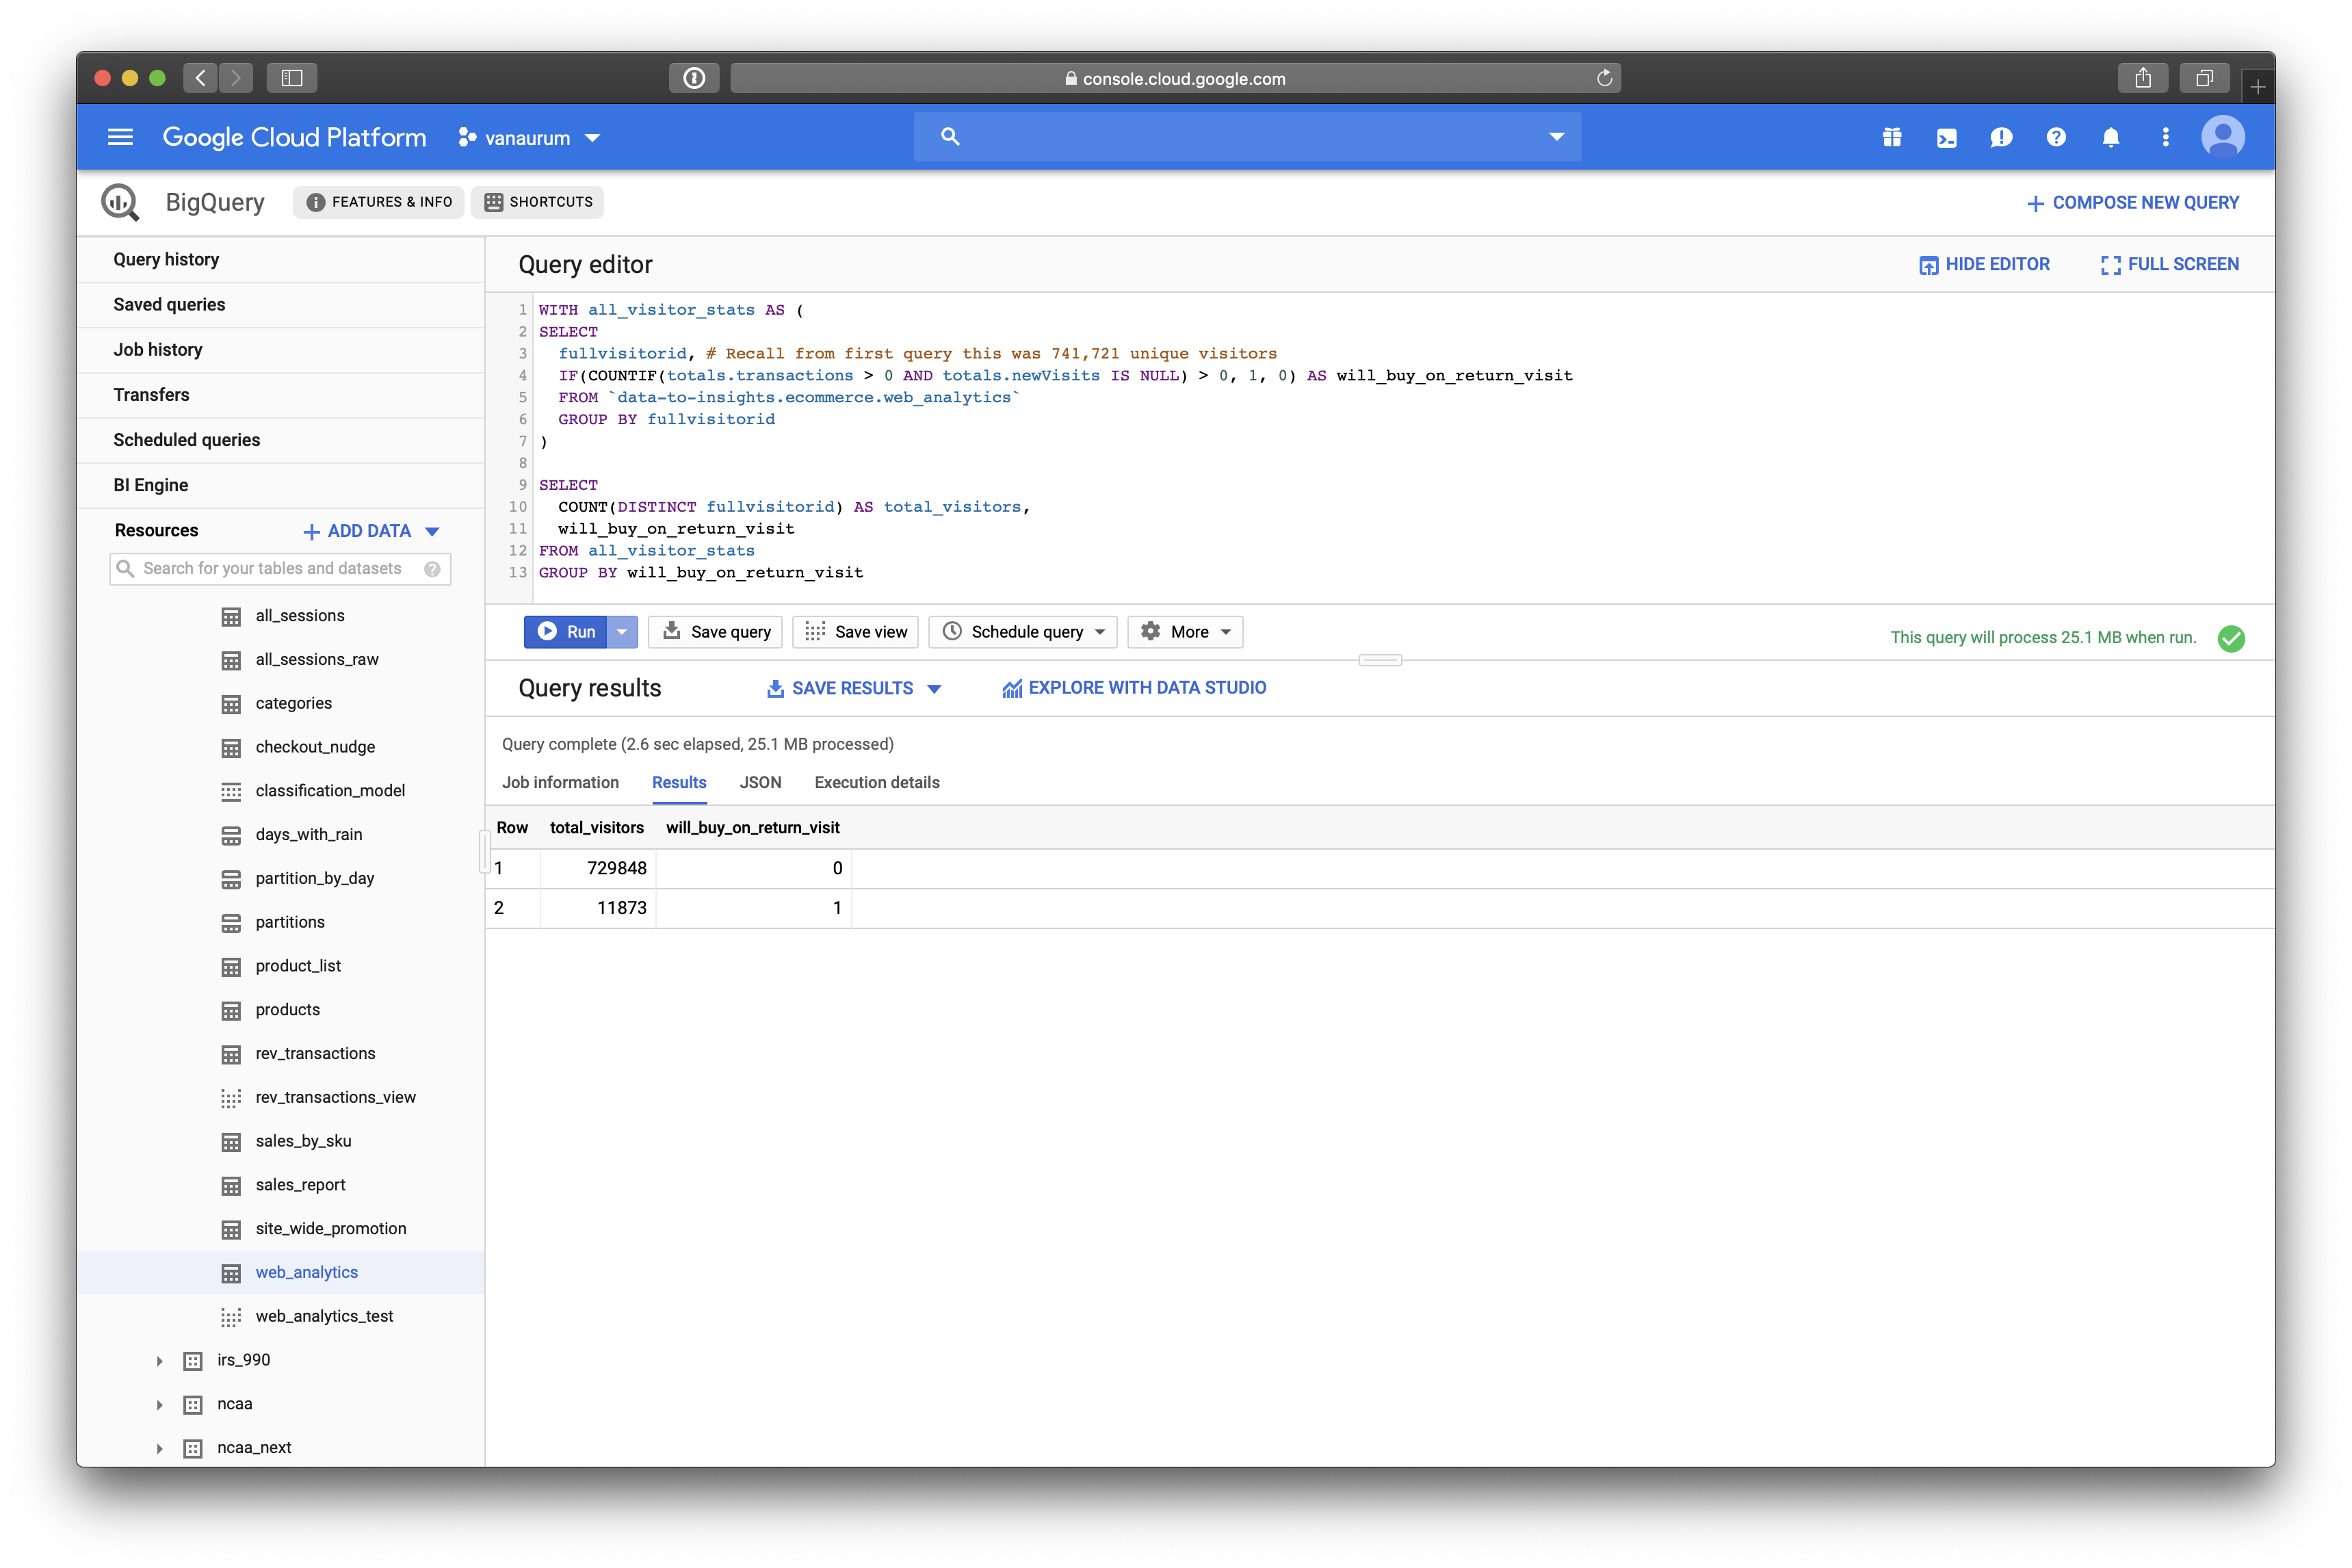Click the Safari address bar
Viewport: 2352px width, 1568px height.
[x=1175, y=78]
